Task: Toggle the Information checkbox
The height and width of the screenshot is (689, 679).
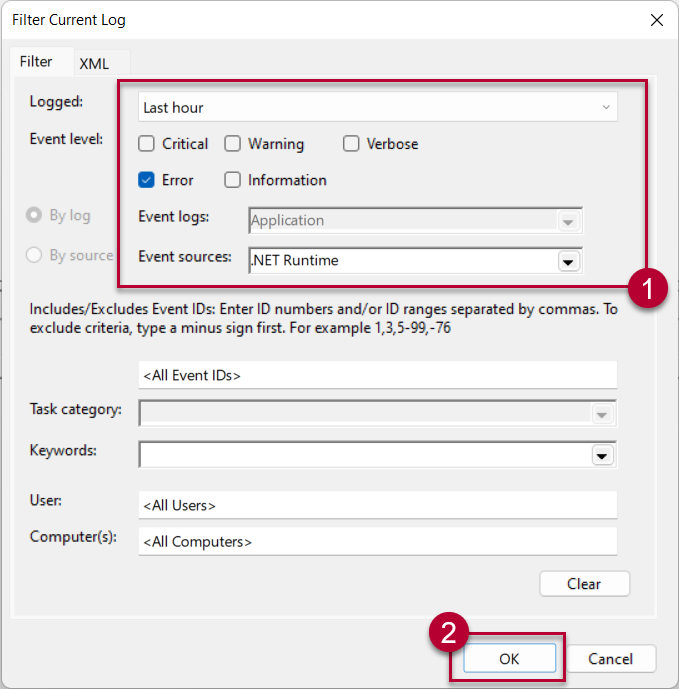Action: 233,180
